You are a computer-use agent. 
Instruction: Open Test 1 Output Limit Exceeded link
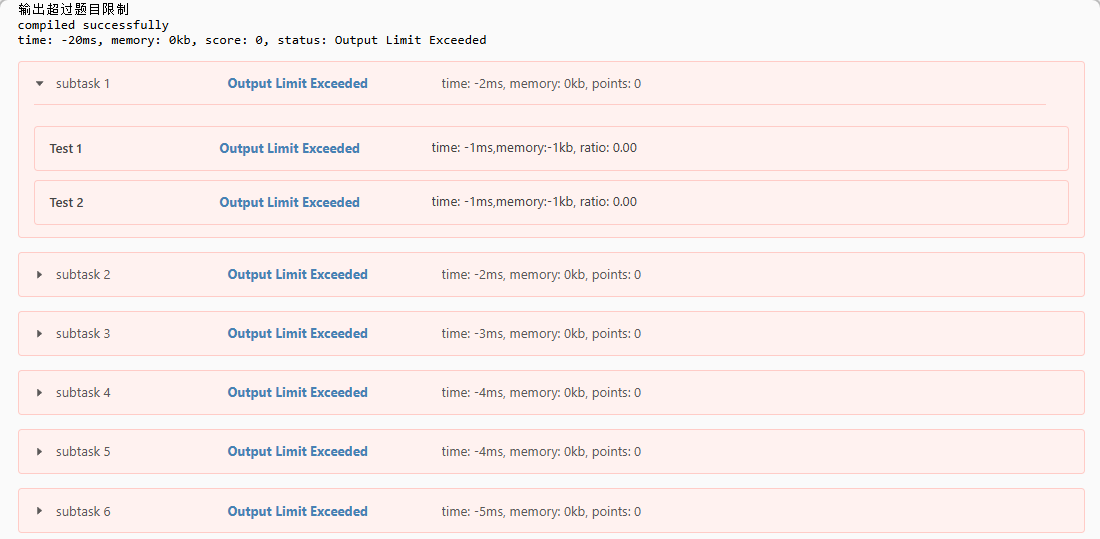click(290, 148)
